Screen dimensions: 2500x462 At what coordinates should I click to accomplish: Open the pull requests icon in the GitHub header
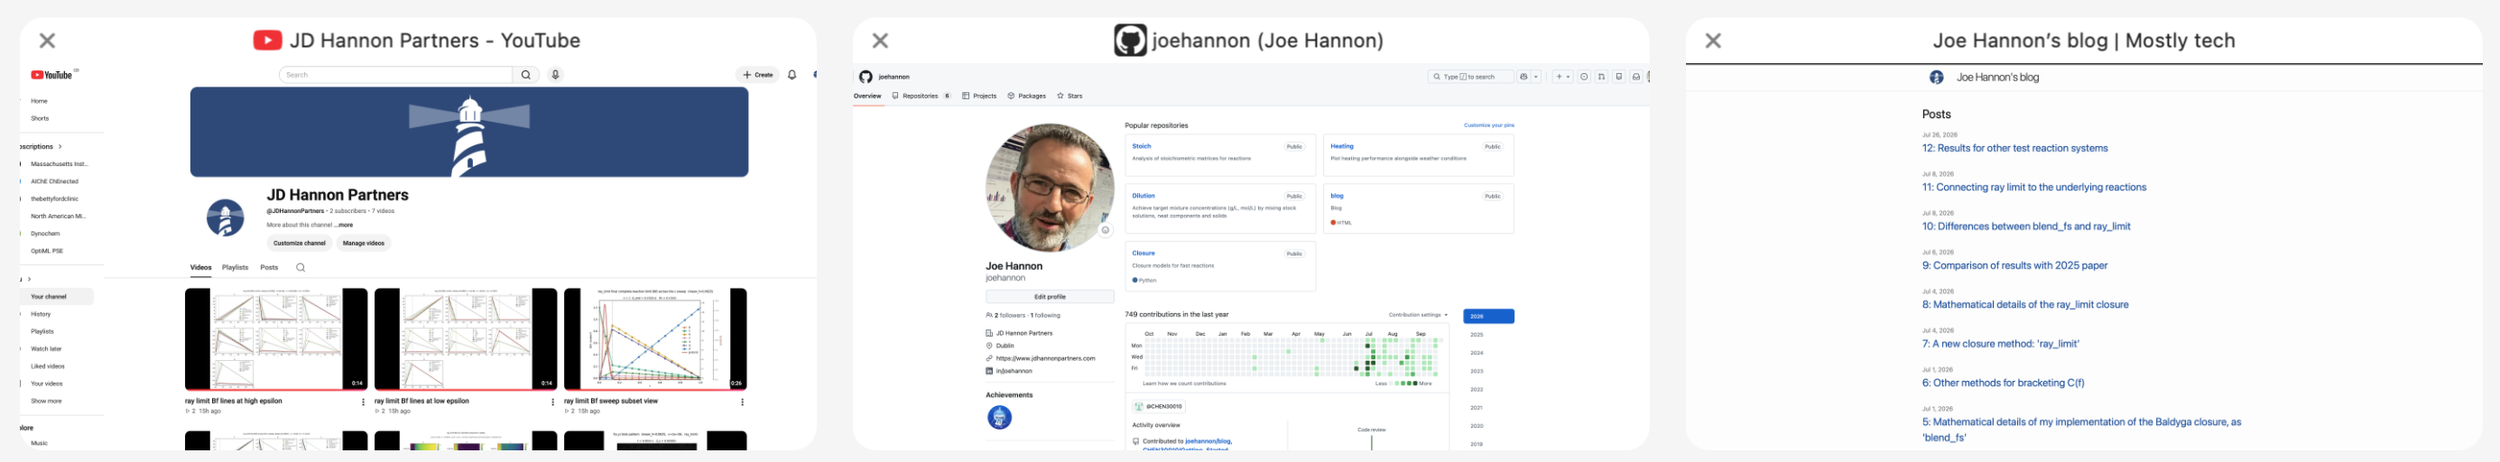tap(1601, 77)
